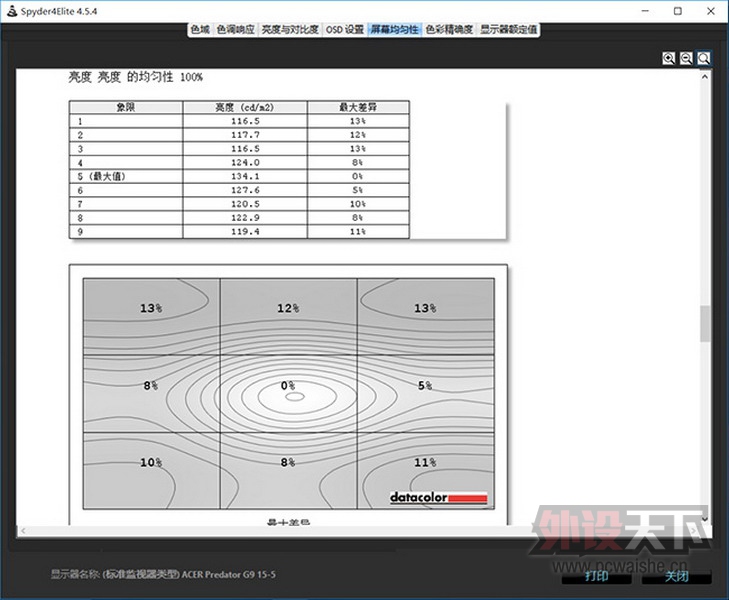
Task: Click the 亮度 的均匀性 100% heading
Action: (x=135, y=77)
